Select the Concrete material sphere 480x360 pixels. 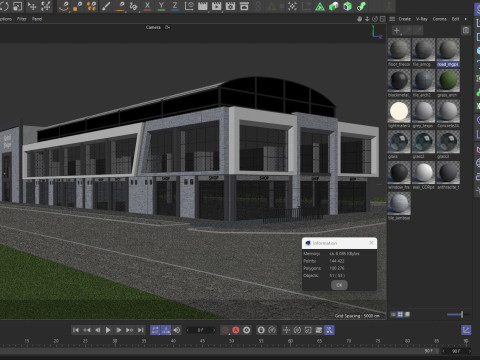tap(448, 111)
